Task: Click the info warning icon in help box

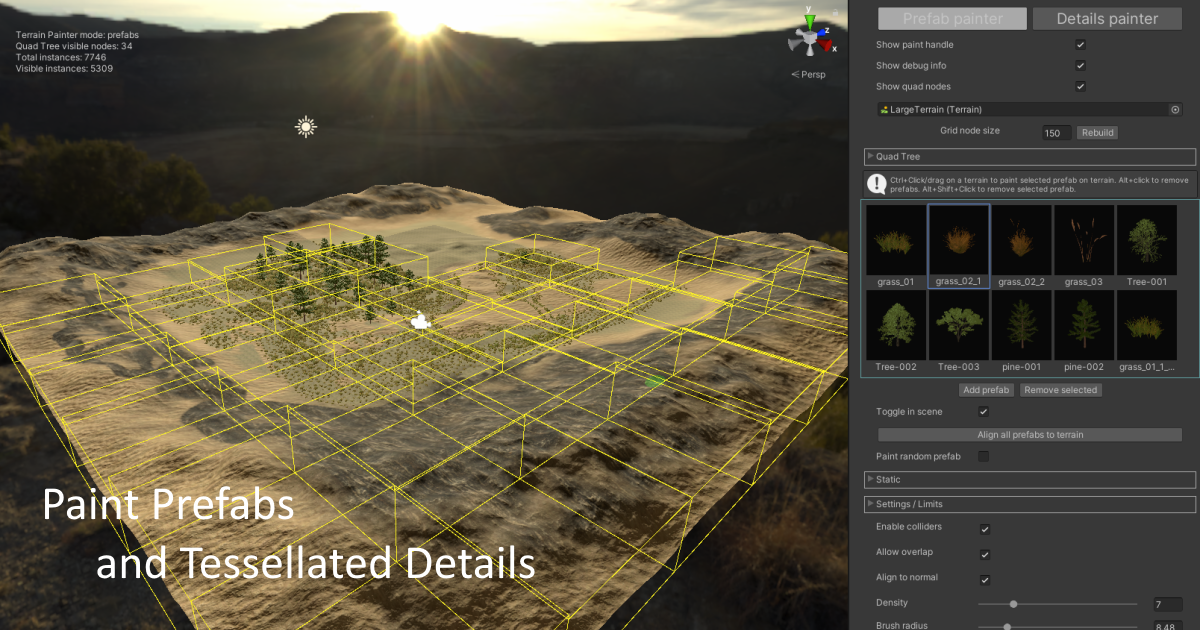Action: 877,184
